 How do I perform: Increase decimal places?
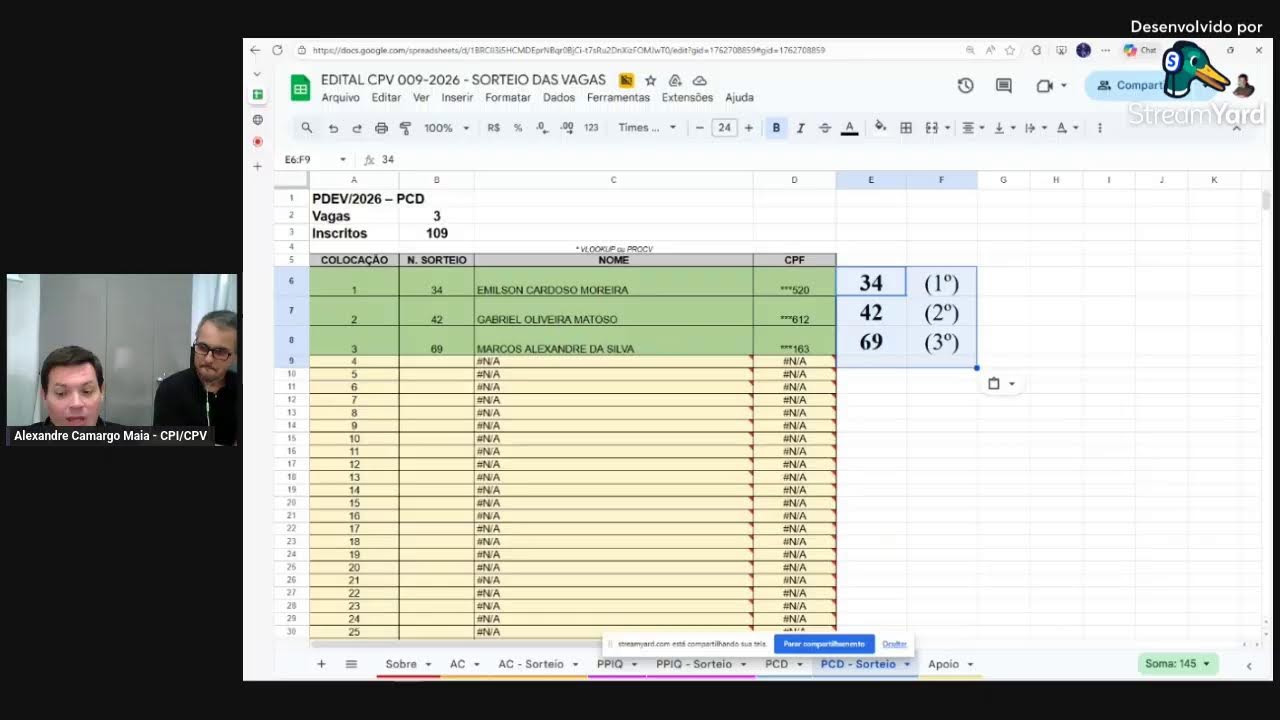click(x=567, y=128)
